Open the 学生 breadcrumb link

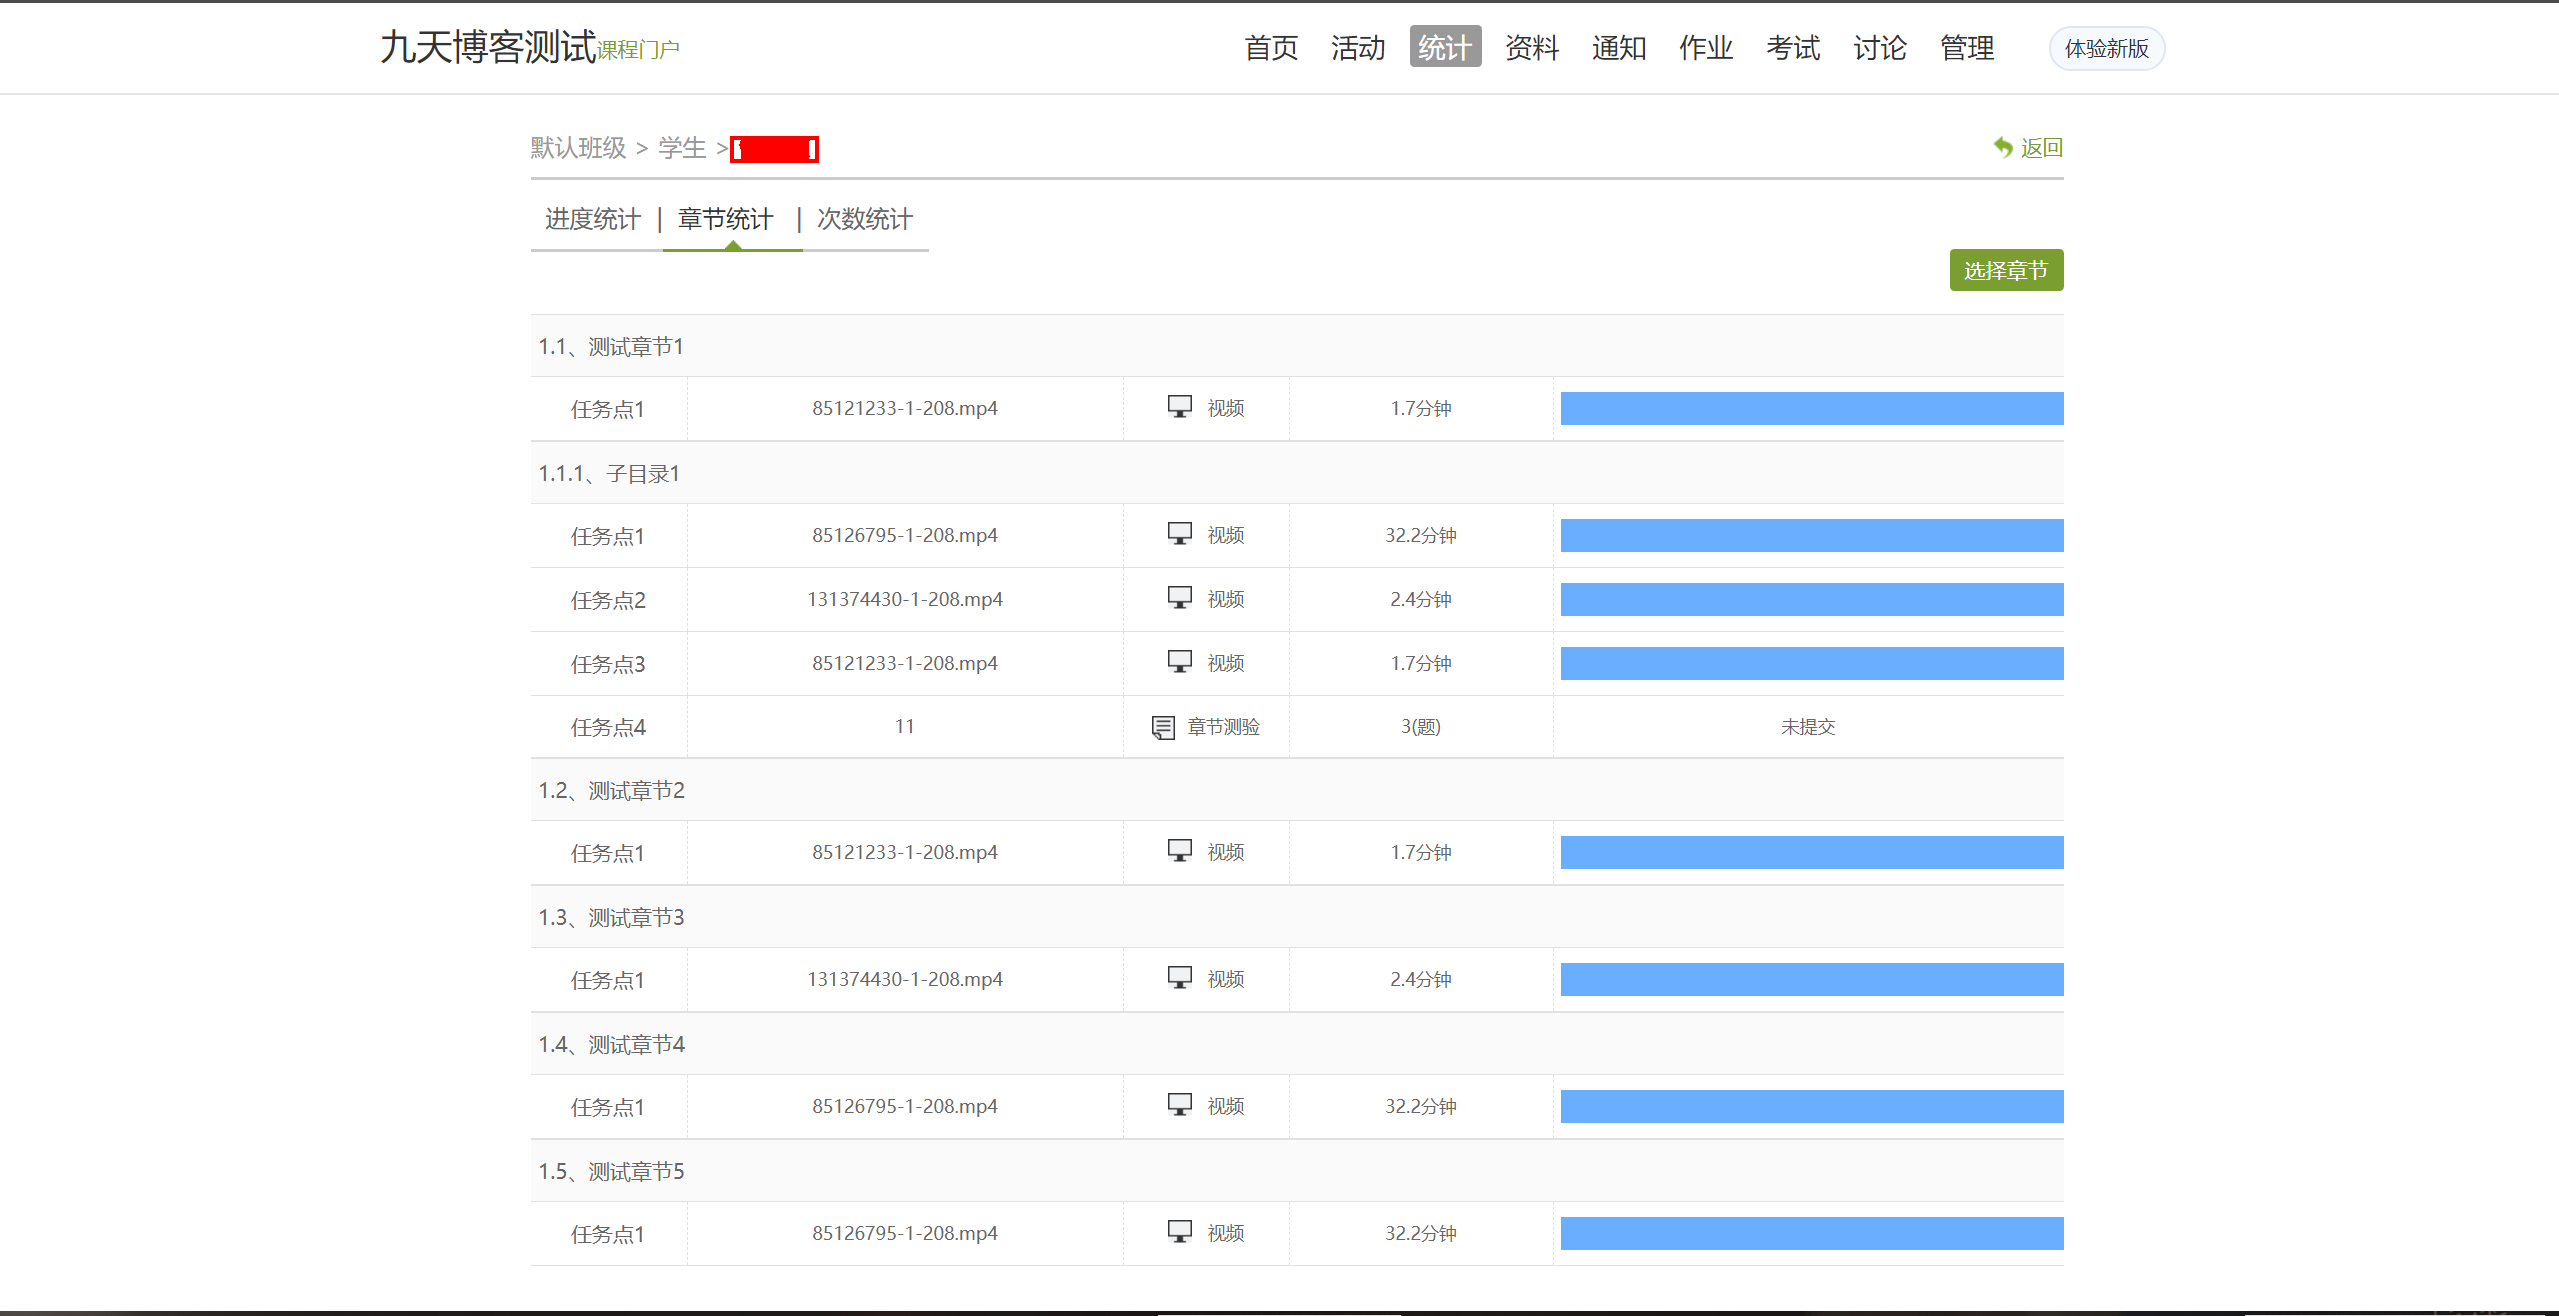(x=681, y=148)
